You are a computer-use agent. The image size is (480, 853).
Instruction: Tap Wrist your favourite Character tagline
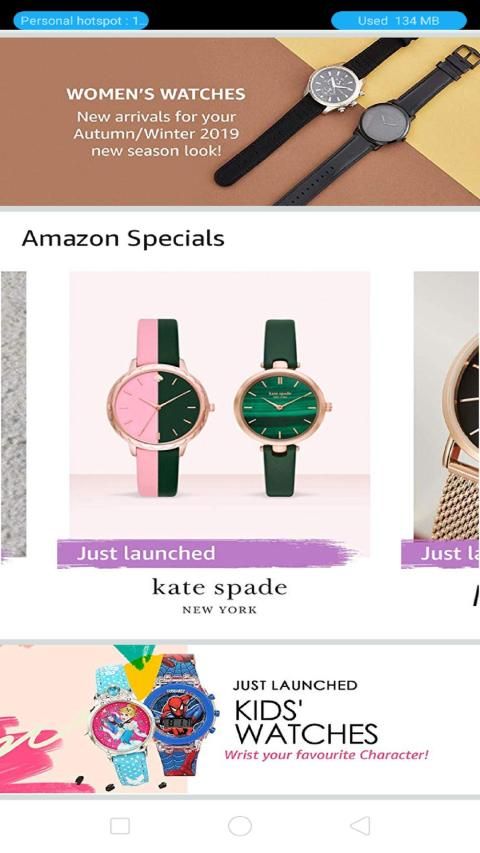coord(326,755)
